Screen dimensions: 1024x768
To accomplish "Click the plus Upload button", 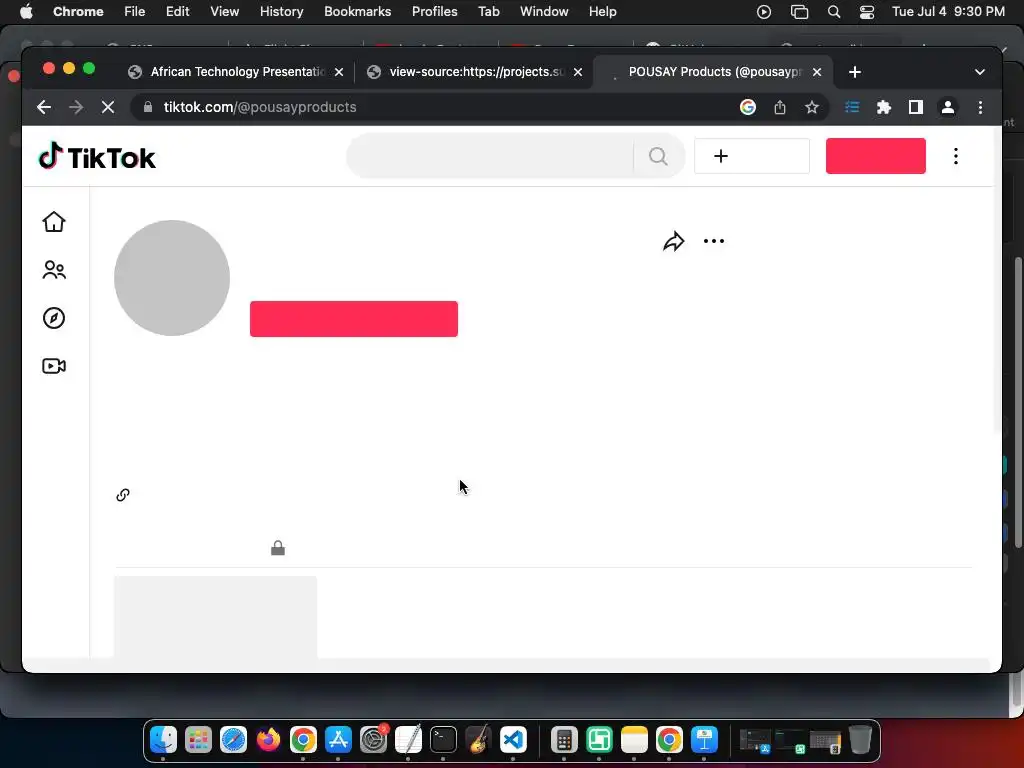I will (x=752, y=156).
